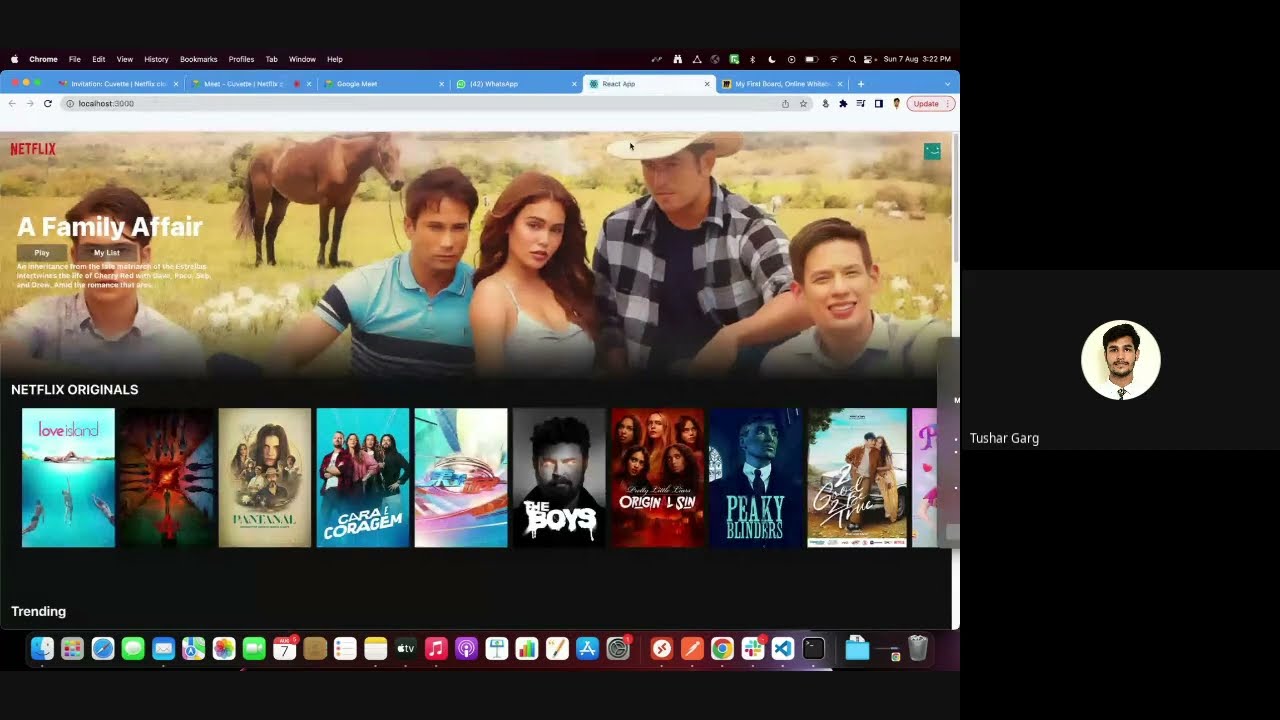This screenshot has height=720, width=1280.
Task: Open the View menu
Action: coord(125,59)
